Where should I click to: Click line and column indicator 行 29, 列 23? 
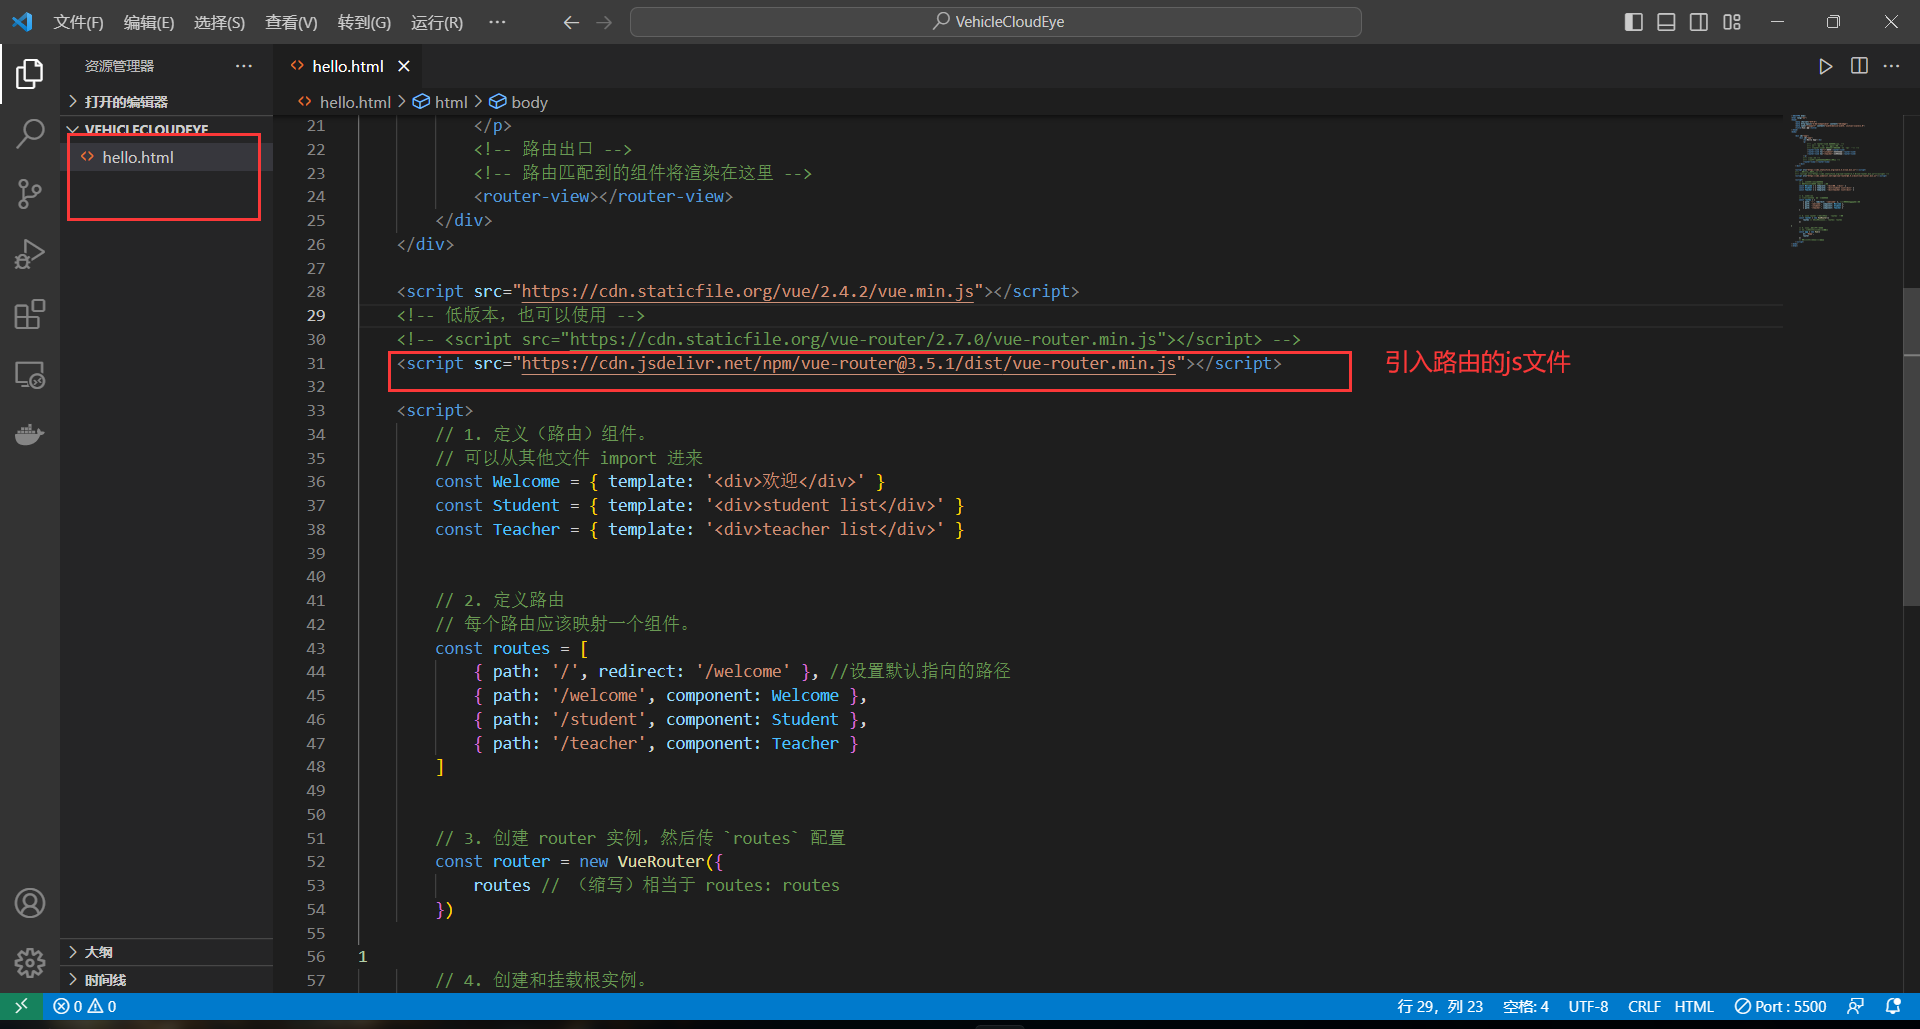pos(1439,1006)
